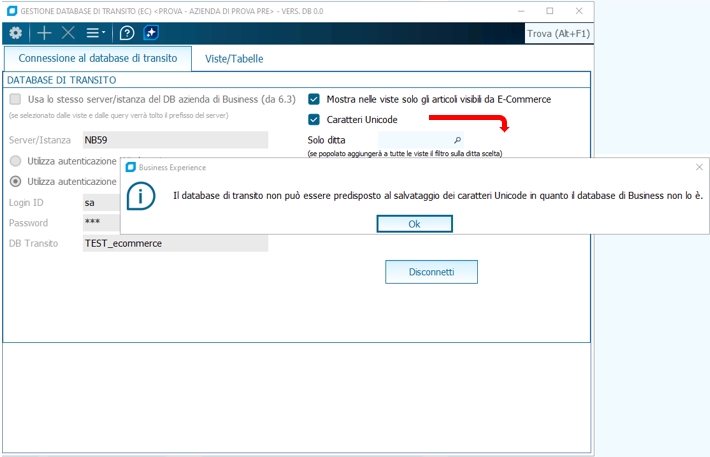Minimize the Gestione Database di Transito window

pos(521,11)
